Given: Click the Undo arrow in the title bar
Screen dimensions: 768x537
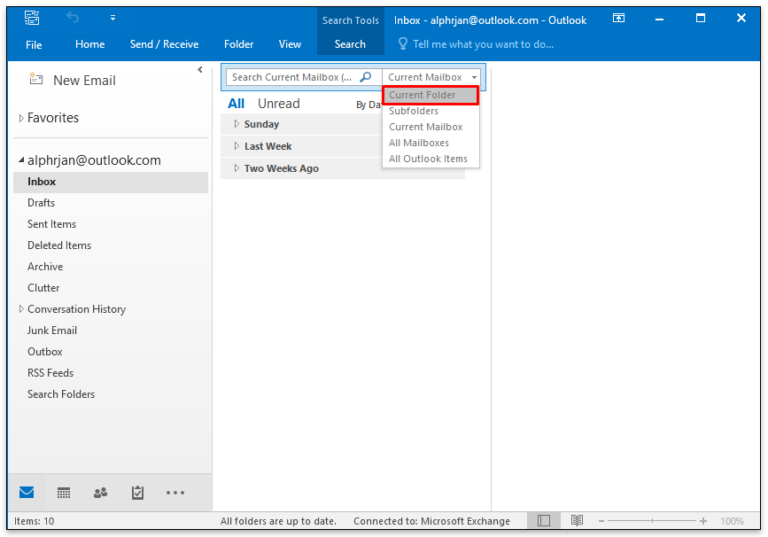Looking at the screenshot, I should pos(72,18).
